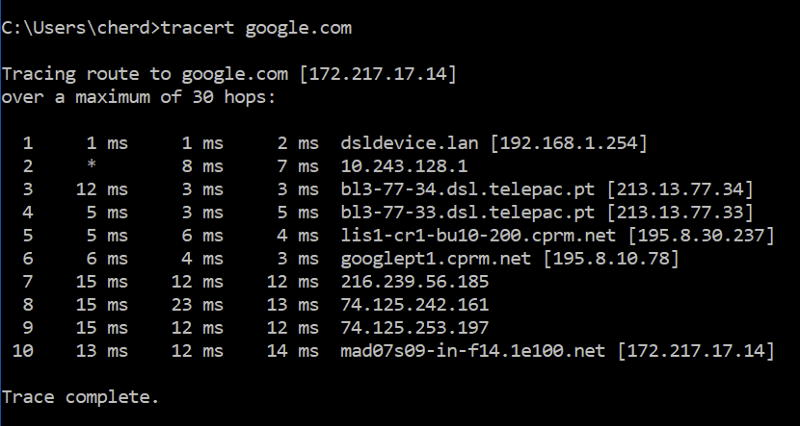Click the 74.125.242.161 address
Image resolution: width=800 pixels, height=426 pixels.
415,305
